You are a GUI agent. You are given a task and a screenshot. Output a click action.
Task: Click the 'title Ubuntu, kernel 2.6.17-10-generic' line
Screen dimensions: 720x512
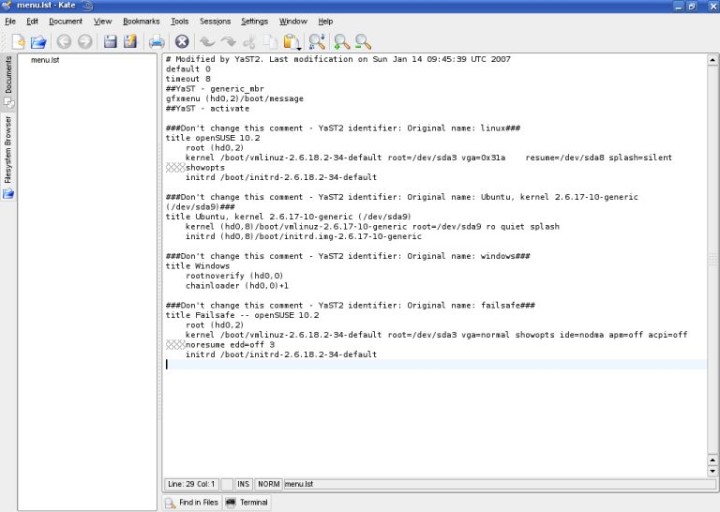[x=288, y=217]
